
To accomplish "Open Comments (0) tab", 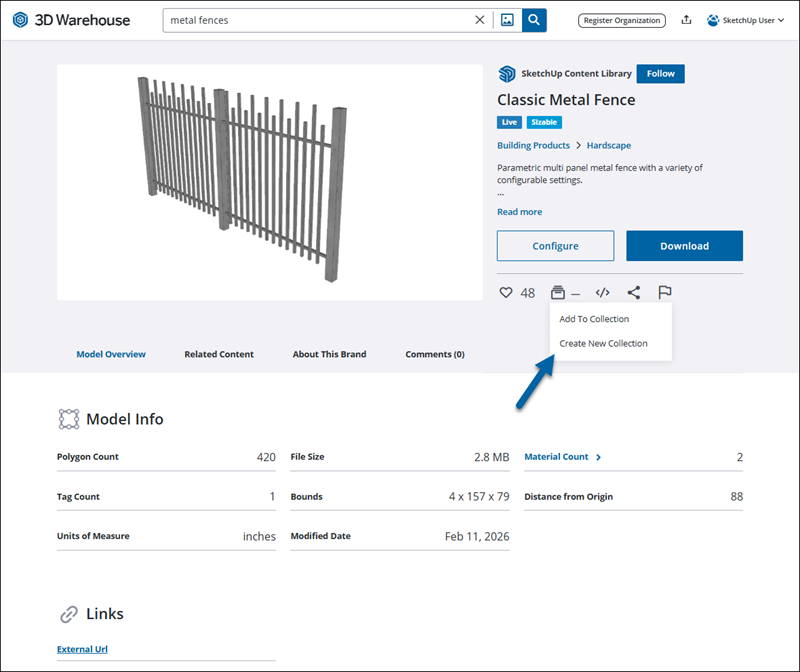I will pyautogui.click(x=435, y=354).
